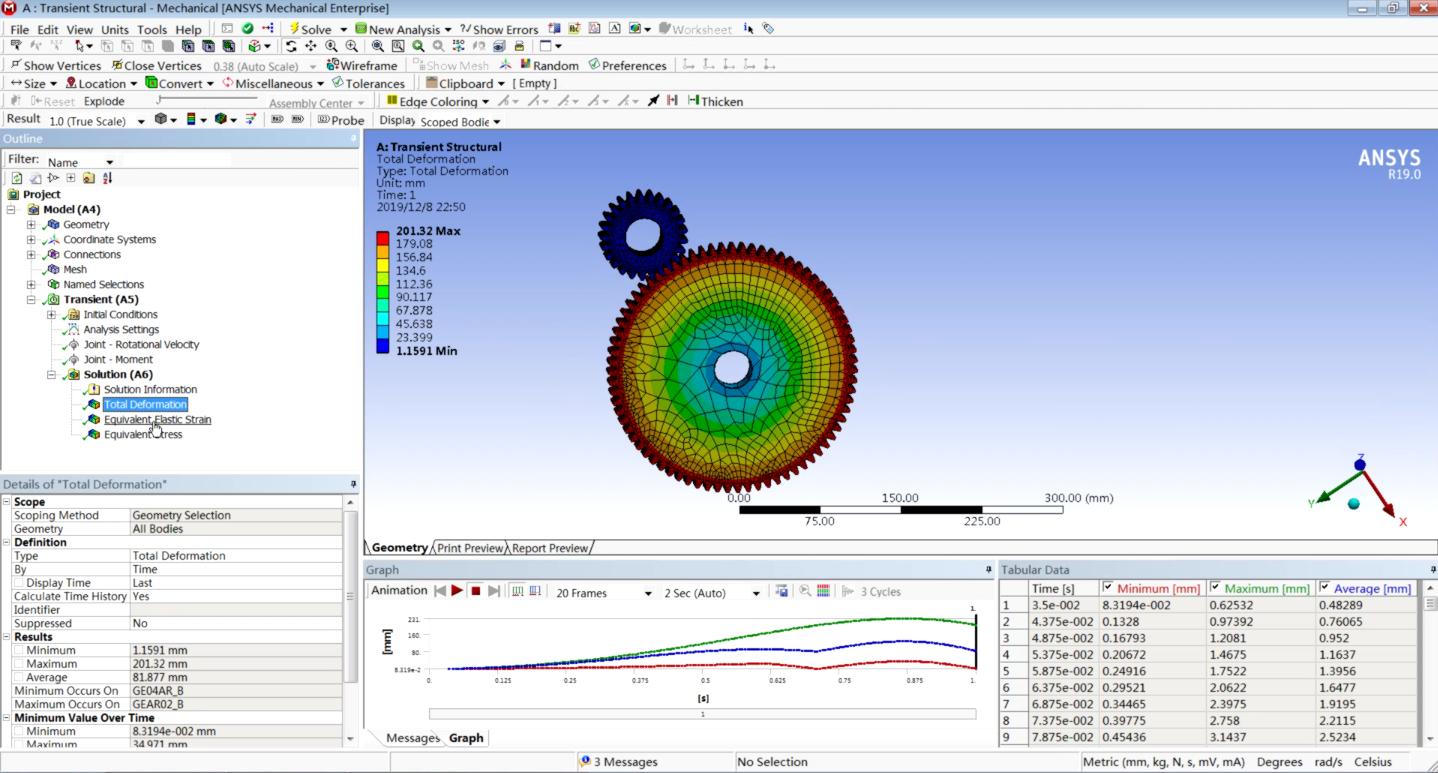Open the Units menu
This screenshot has height=773, width=1438.
click(115, 29)
